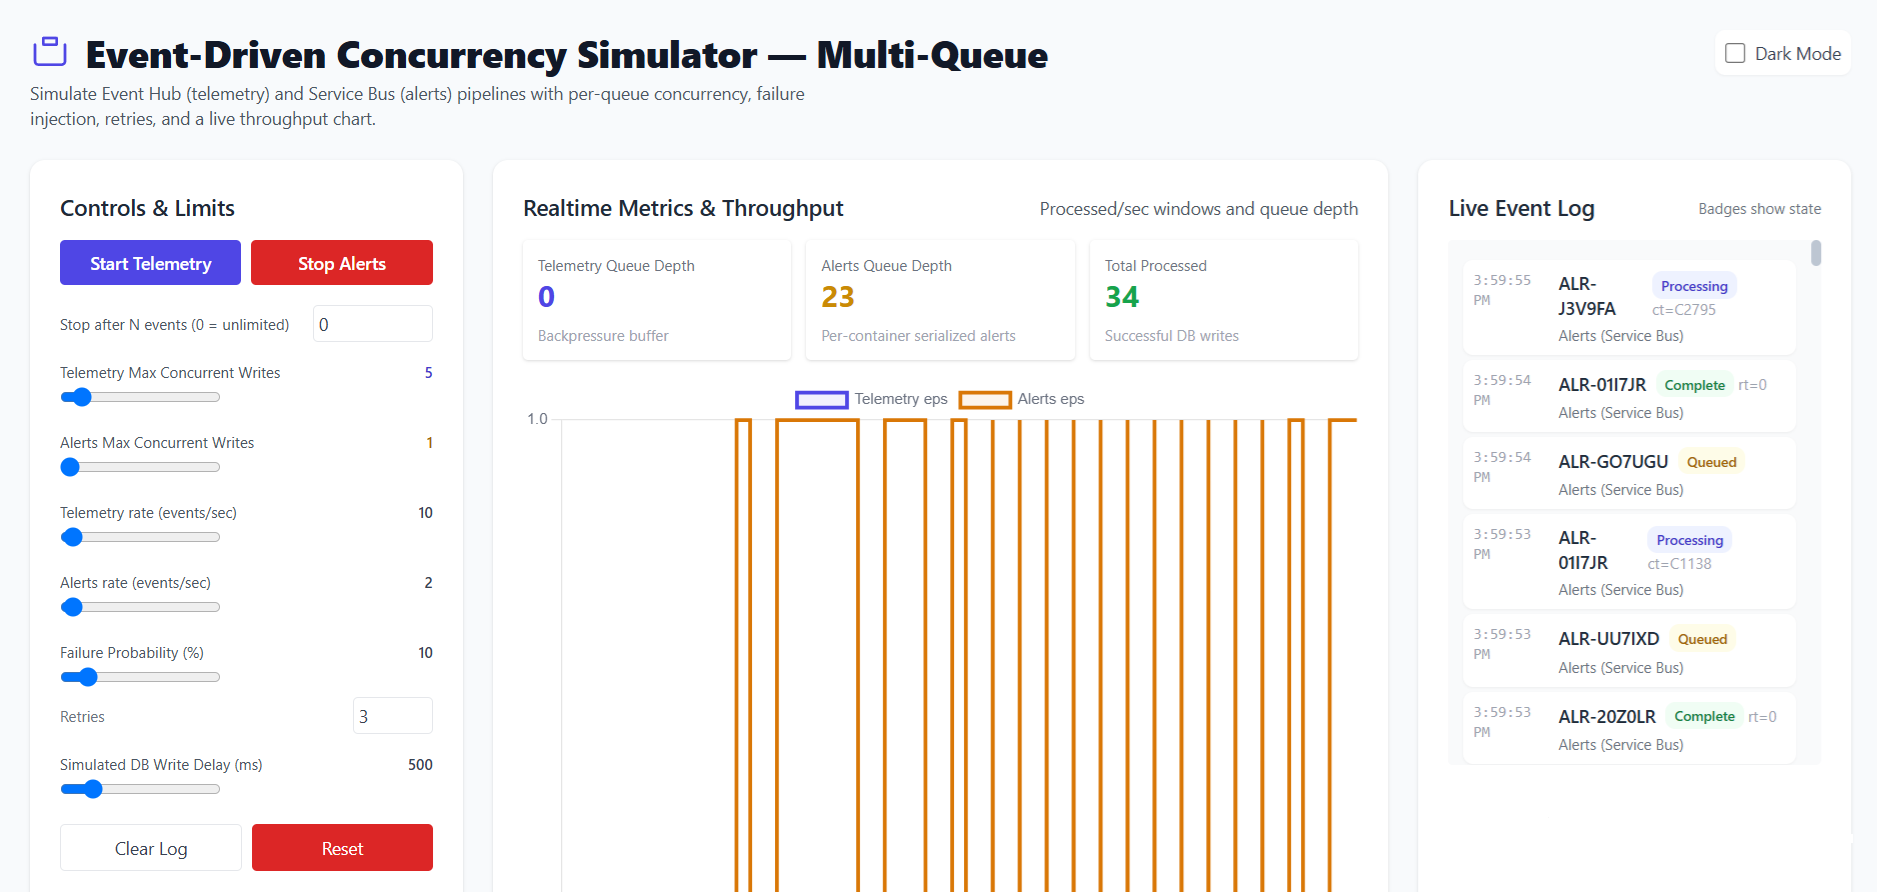Hit the red Reset button
This screenshot has width=1877, height=892.
342,849
